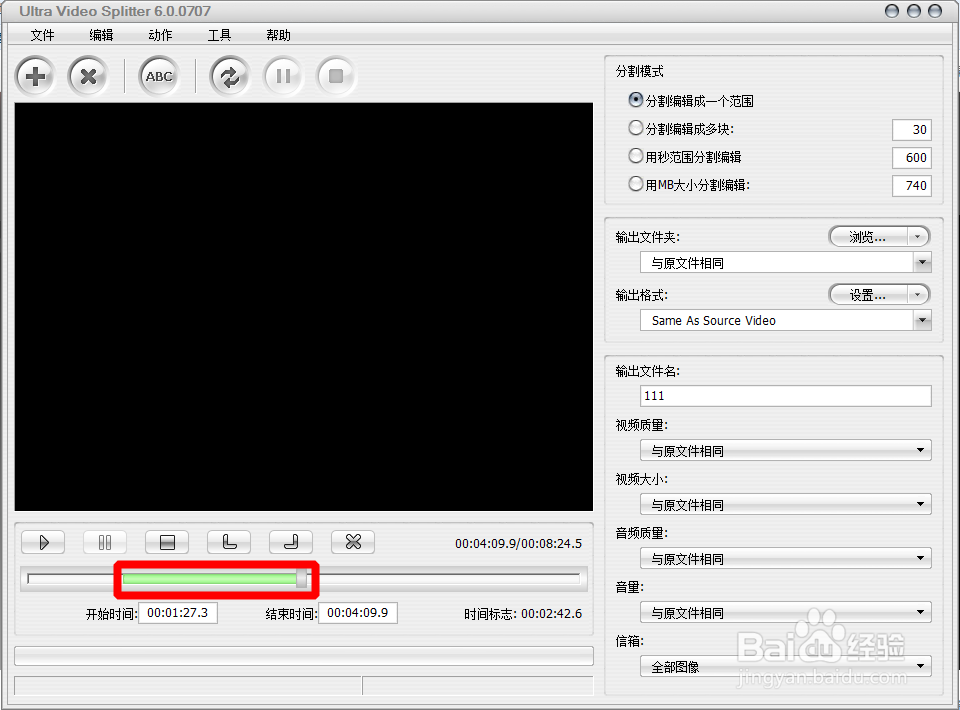Close the Ultra Video Splitter window

(x=935, y=11)
